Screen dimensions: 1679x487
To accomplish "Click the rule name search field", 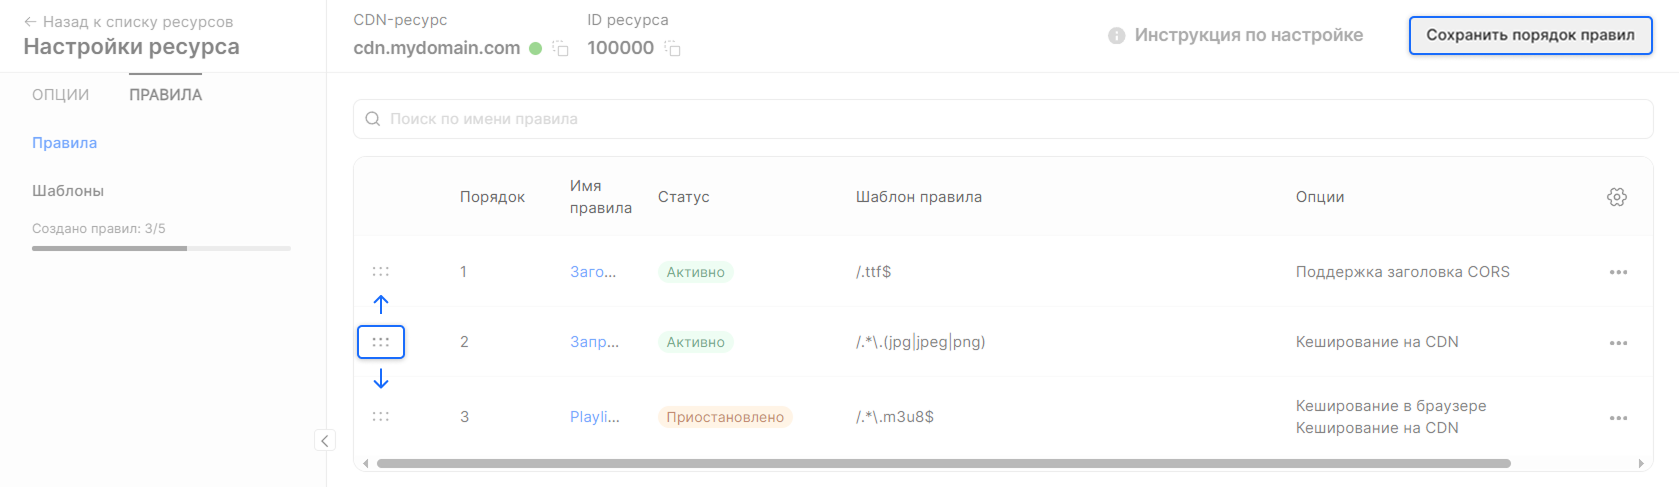I will [x=1000, y=119].
